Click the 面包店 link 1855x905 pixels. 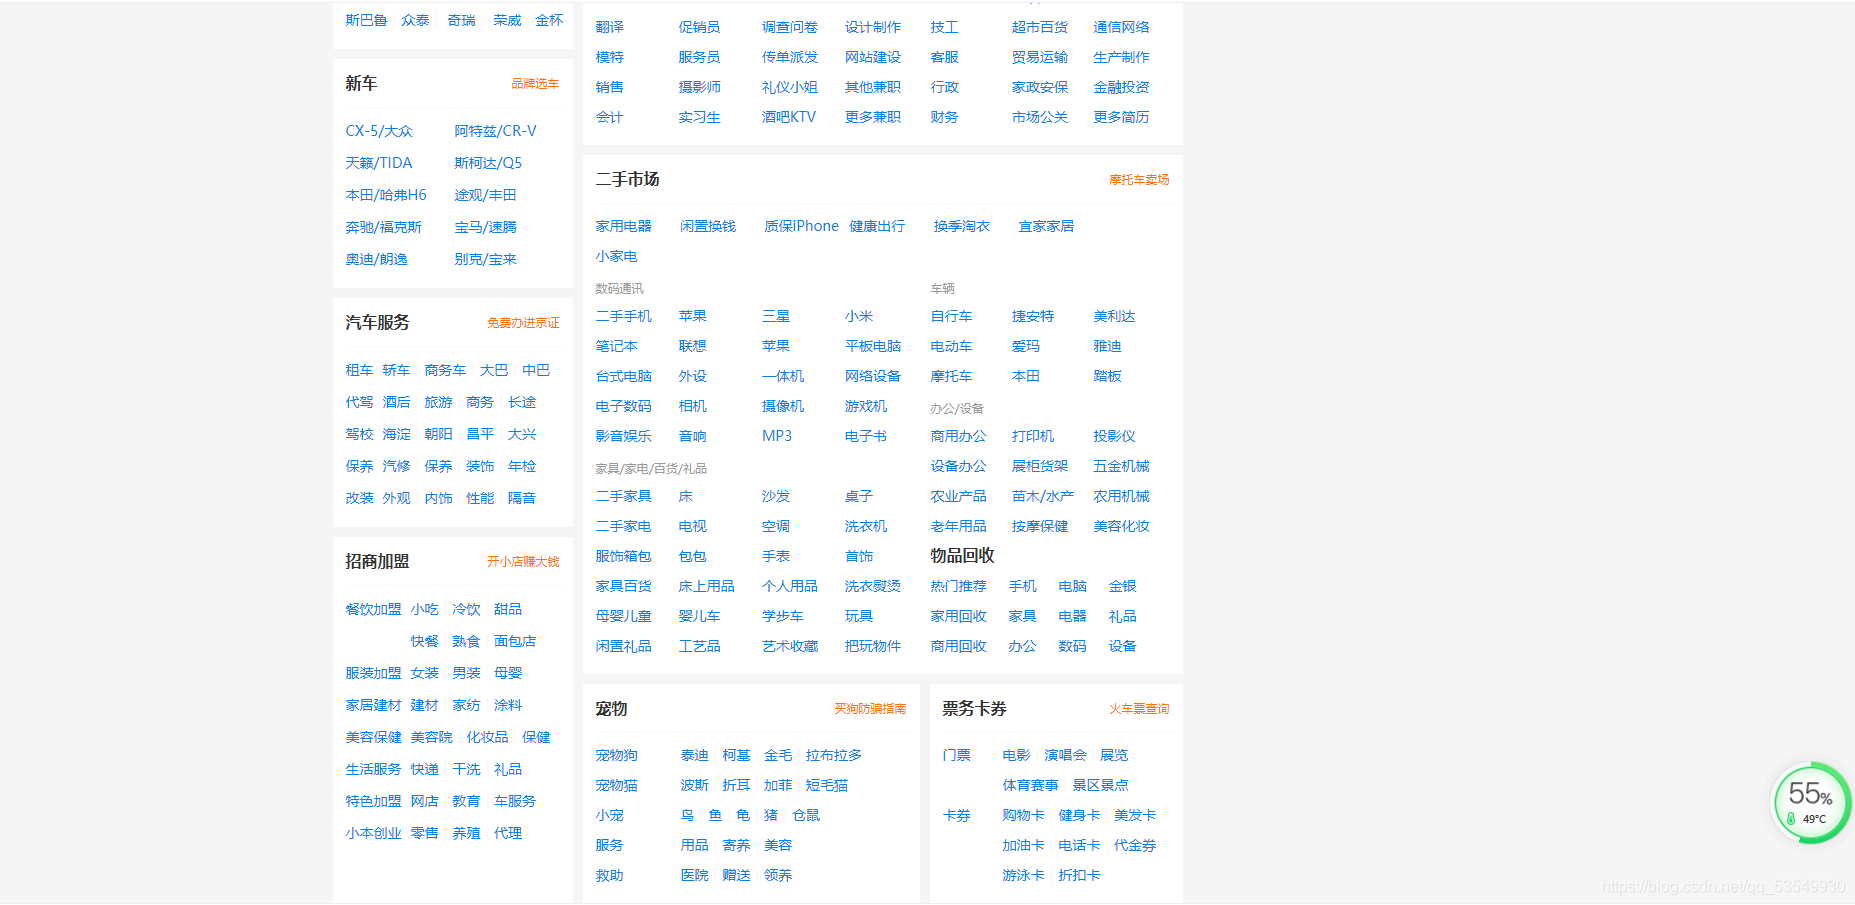point(515,641)
